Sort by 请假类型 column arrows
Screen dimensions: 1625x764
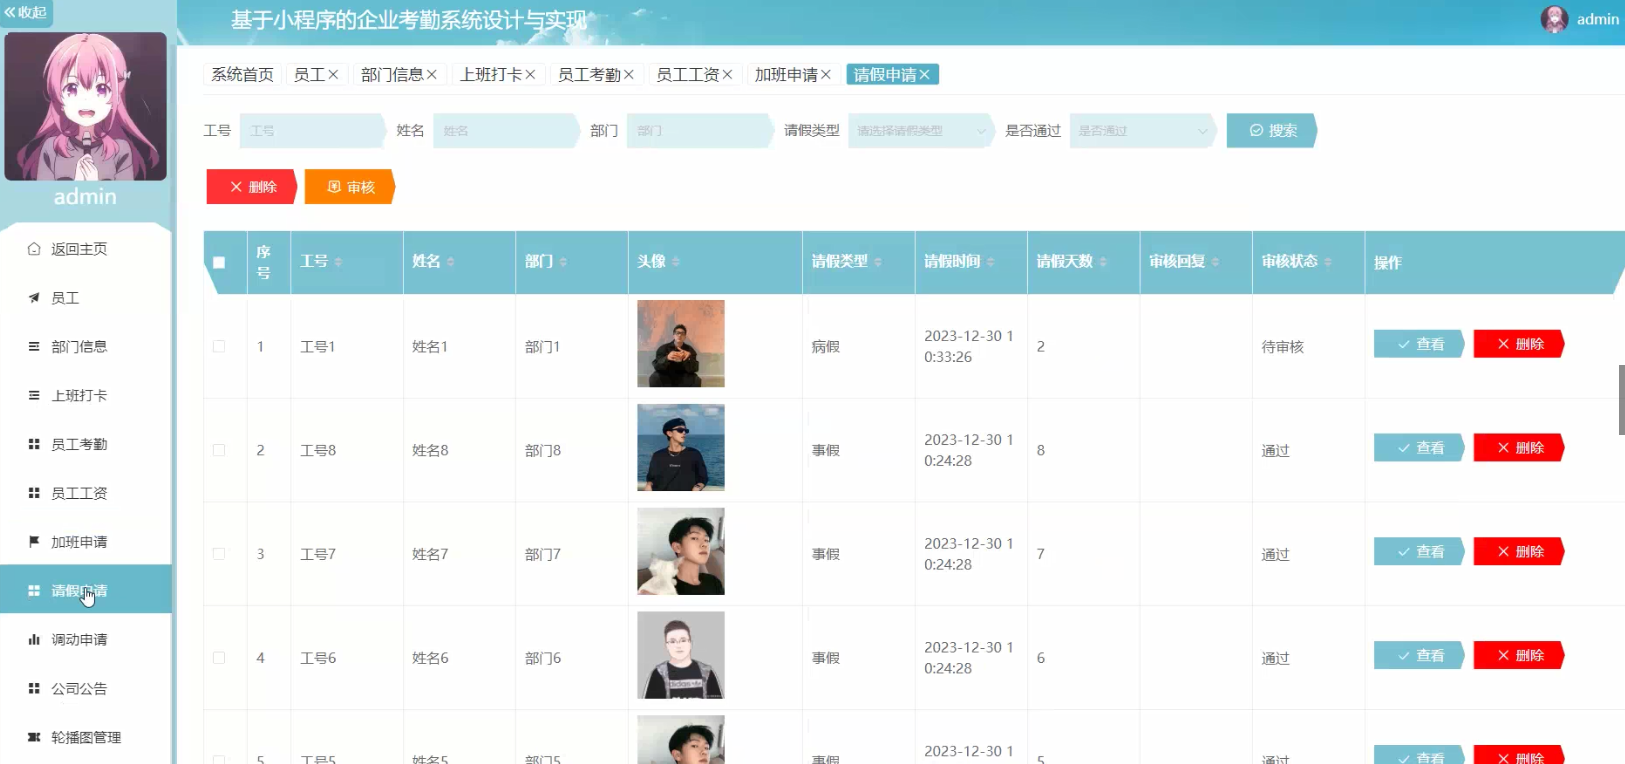click(x=878, y=262)
